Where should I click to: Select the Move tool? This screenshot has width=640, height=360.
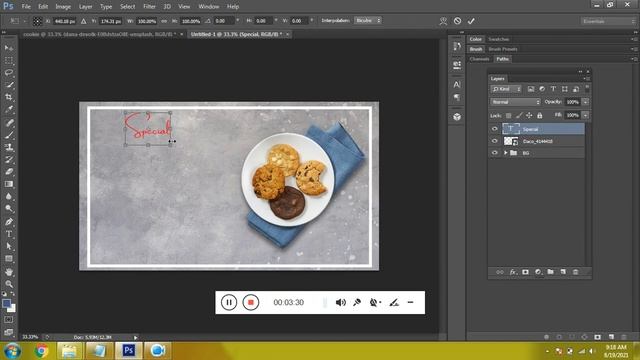(9, 48)
